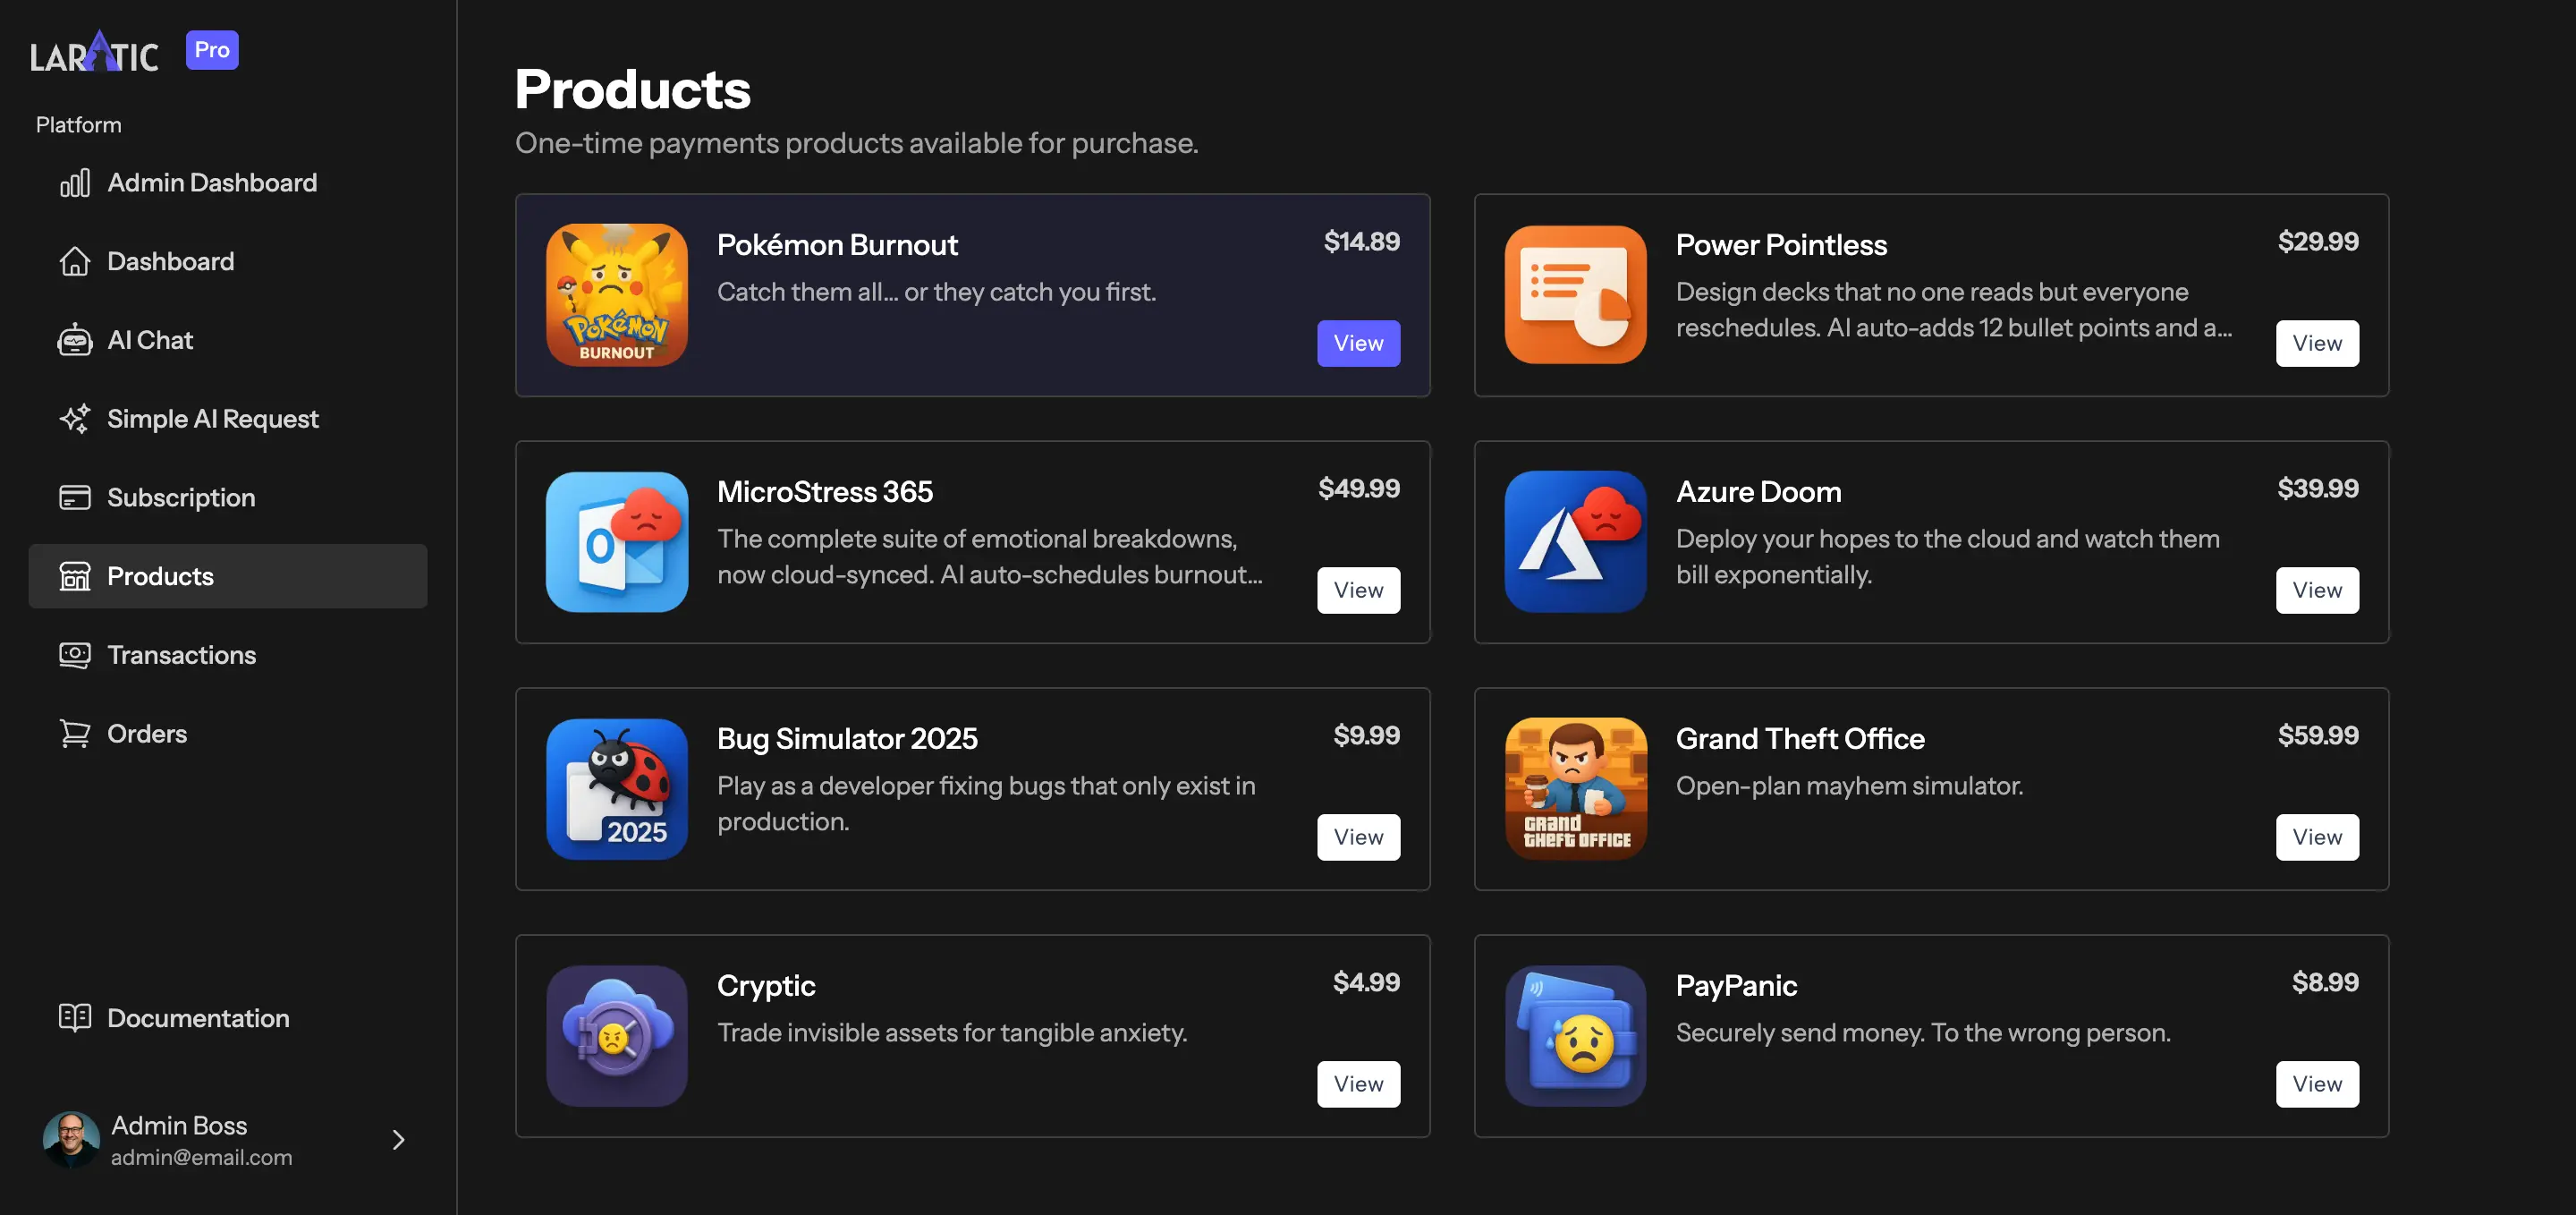
Task: Click the Documentation book icon
Action: pos(75,1017)
